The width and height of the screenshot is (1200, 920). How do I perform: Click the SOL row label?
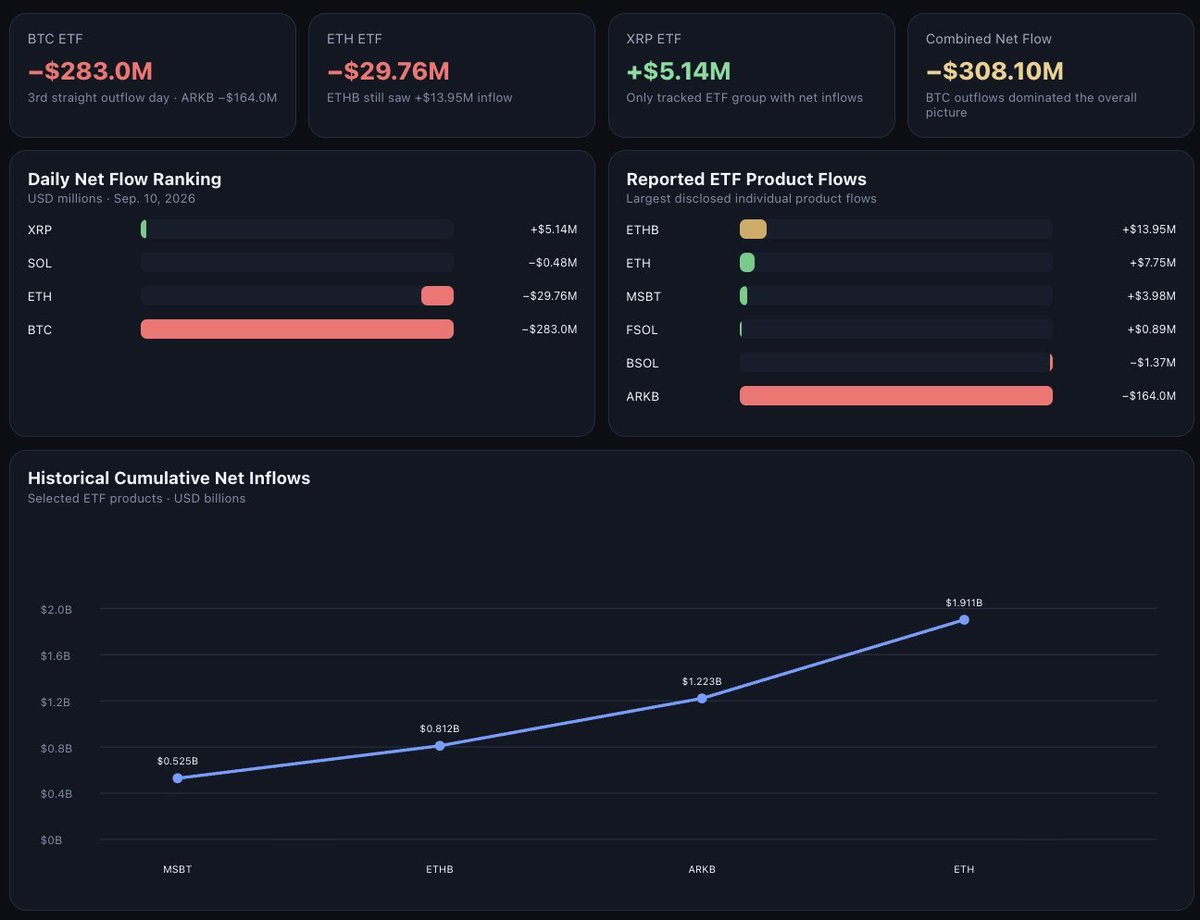pos(40,263)
